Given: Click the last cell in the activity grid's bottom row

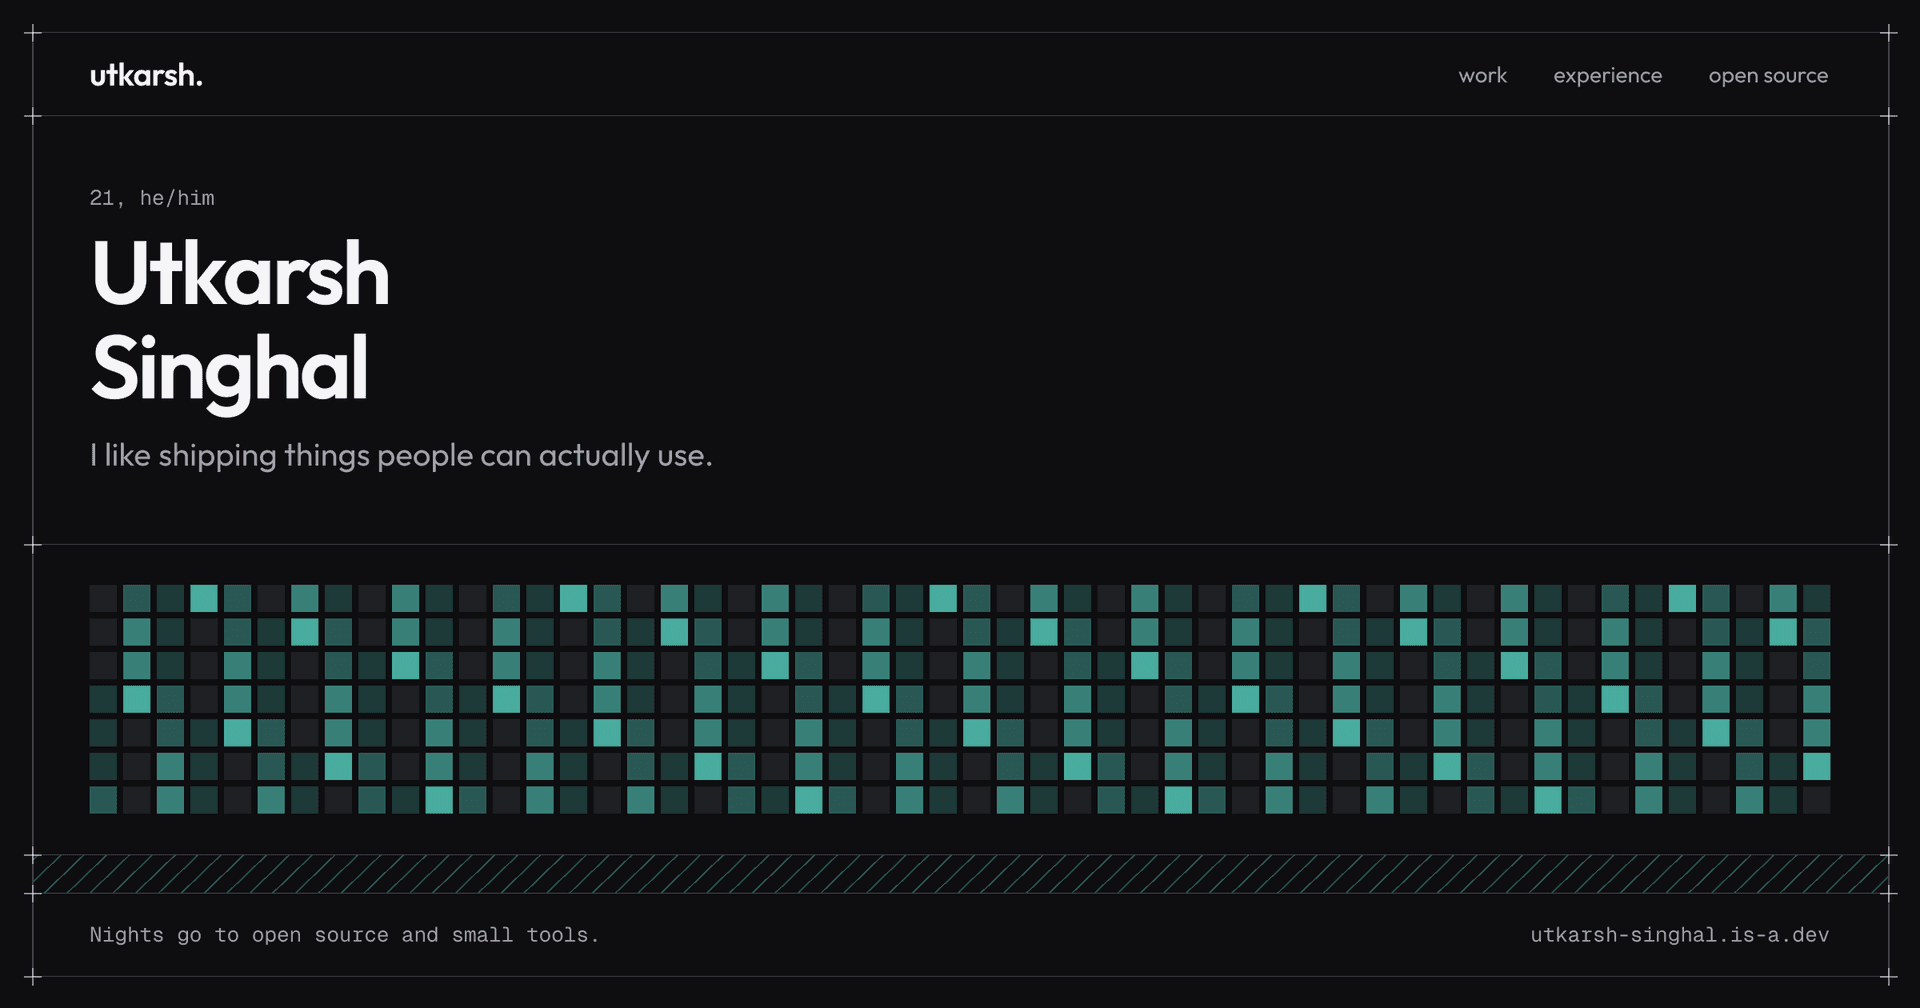Looking at the screenshot, I should coord(1816,800).
